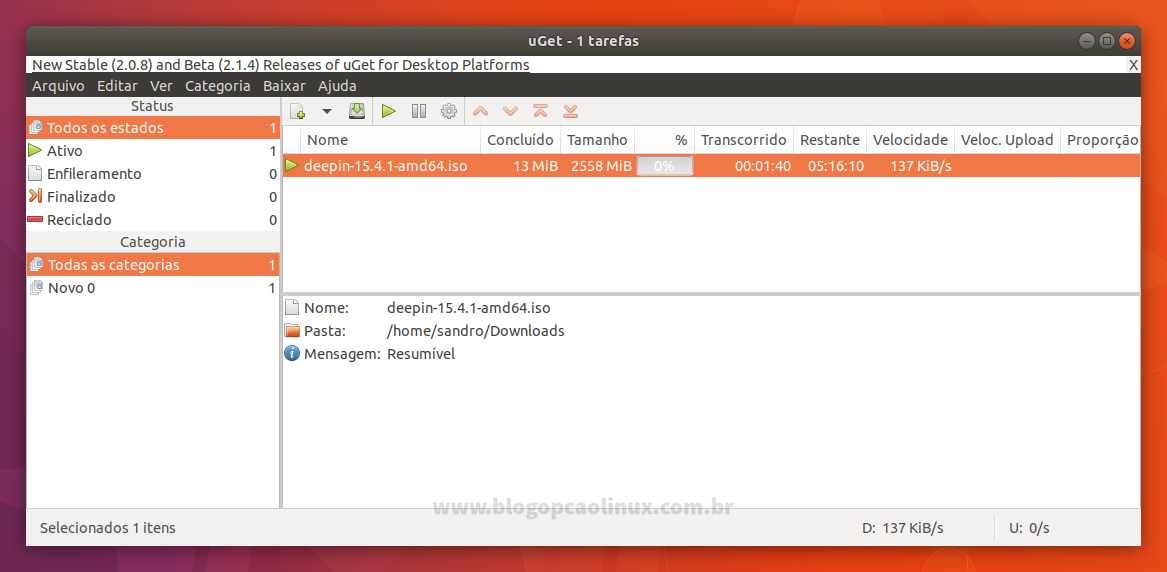Open the Arquivo menu
The width and height of the screenshot is (1167, 572).
pos(58,86)
